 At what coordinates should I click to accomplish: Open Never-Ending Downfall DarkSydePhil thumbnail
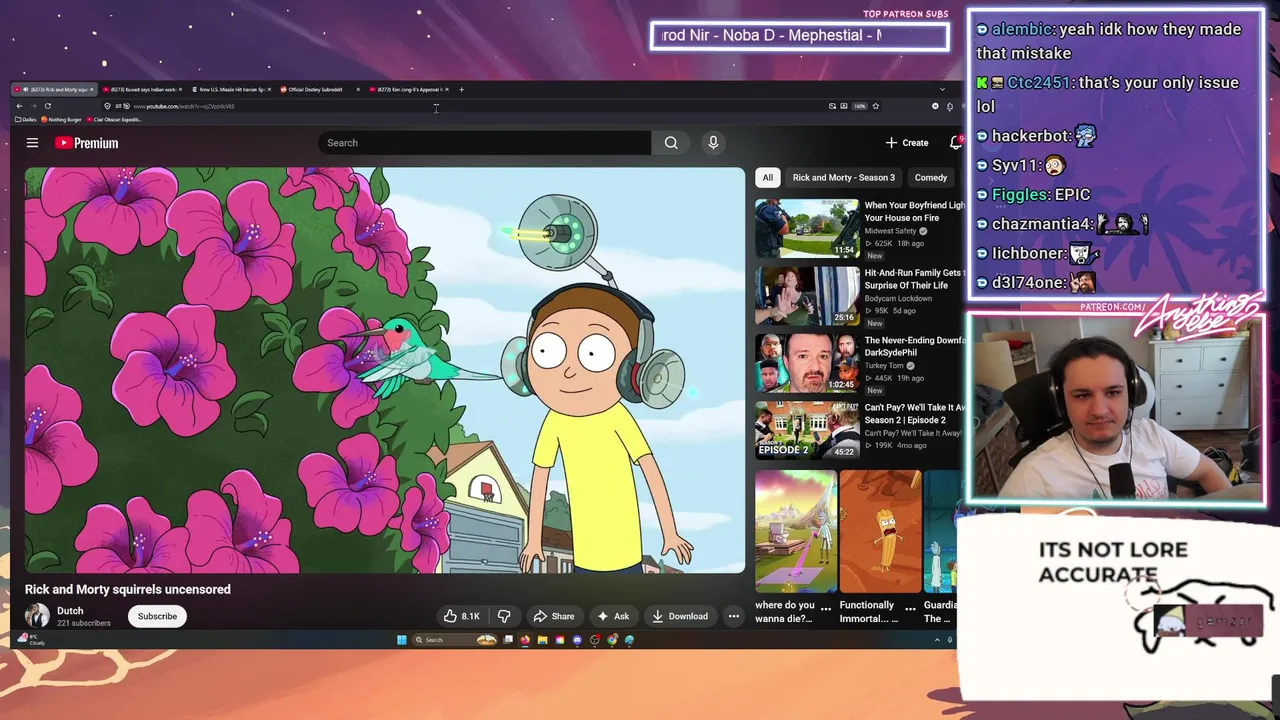click(x=807, y=363)
